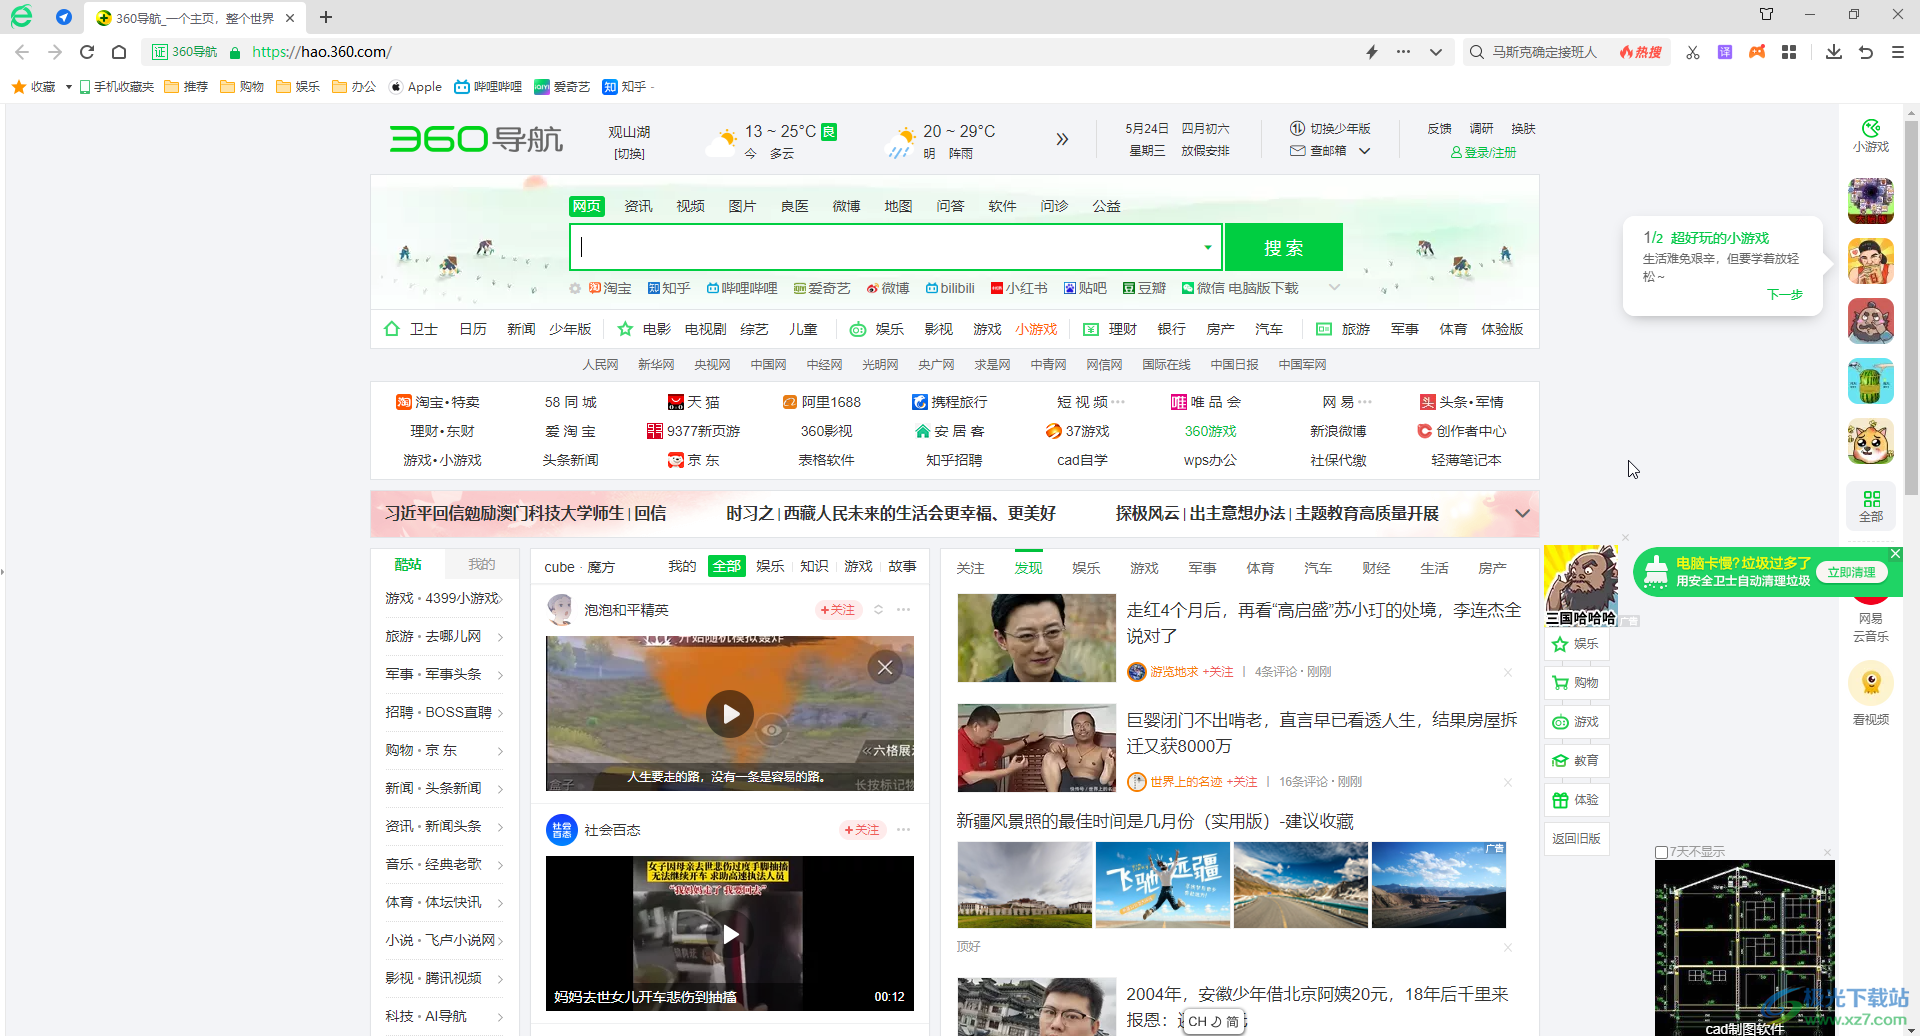Click the page vertical scrollbar thumb
The width and height of the screenshot is (1920, 1036).
coord(1911,310)
